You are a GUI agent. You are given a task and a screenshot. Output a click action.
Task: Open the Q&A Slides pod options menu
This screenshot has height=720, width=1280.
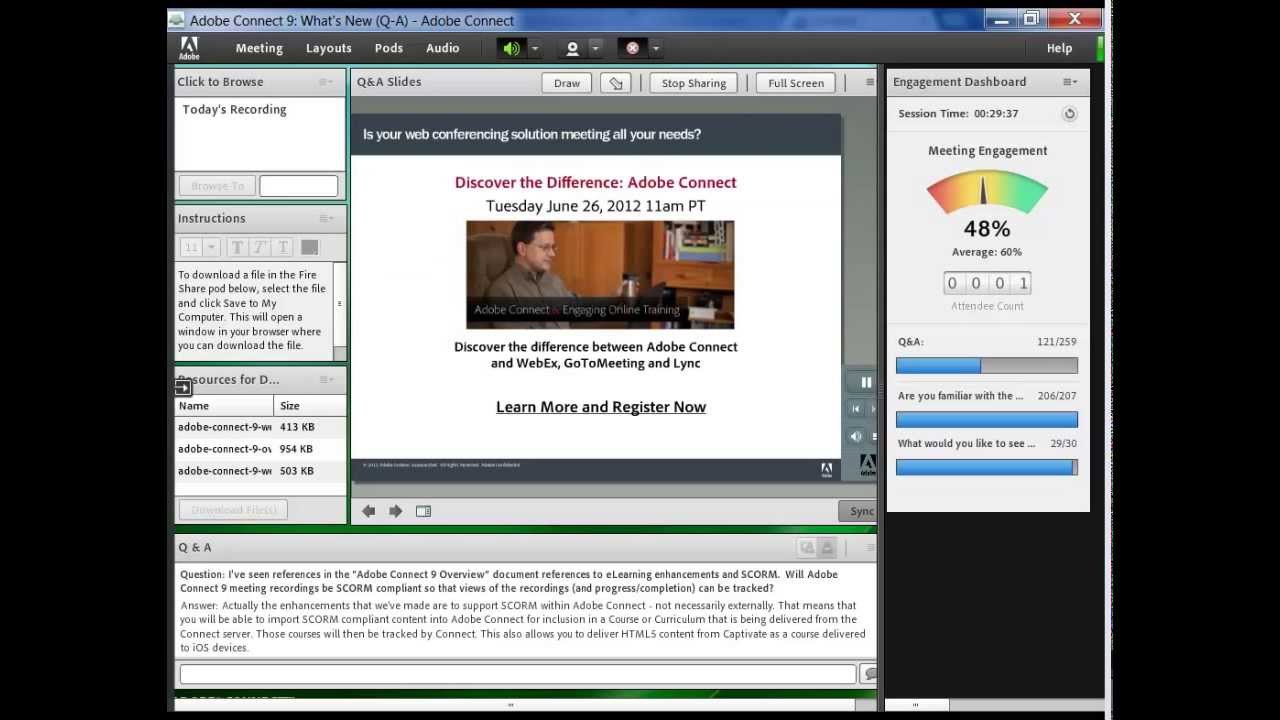tap(870, 82)
